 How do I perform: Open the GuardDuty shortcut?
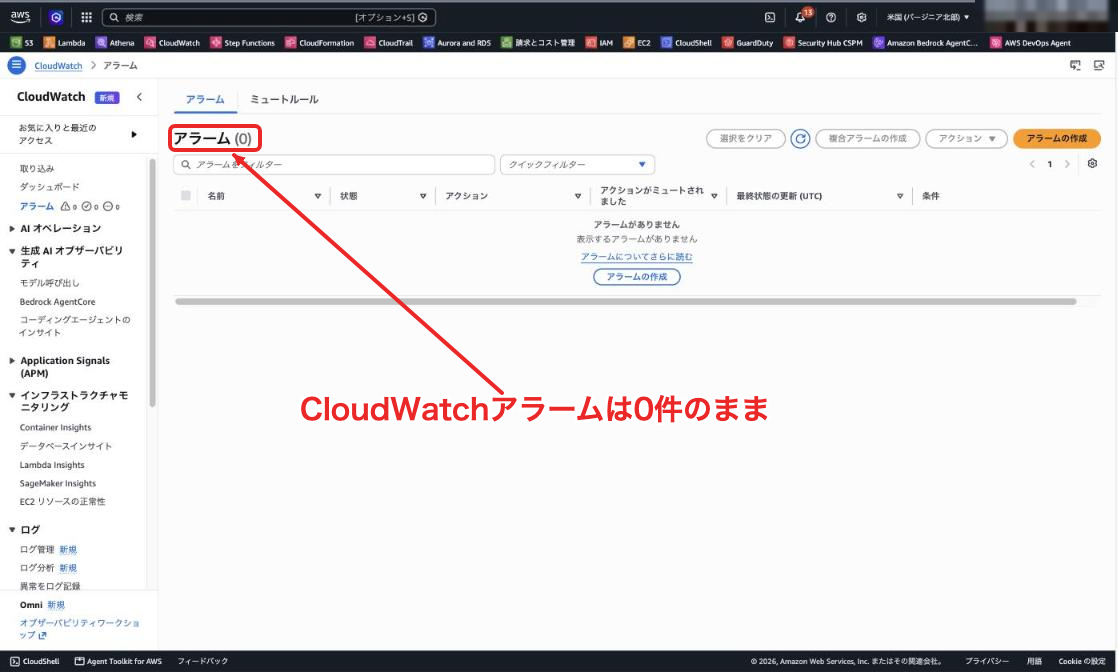[748, 43]
